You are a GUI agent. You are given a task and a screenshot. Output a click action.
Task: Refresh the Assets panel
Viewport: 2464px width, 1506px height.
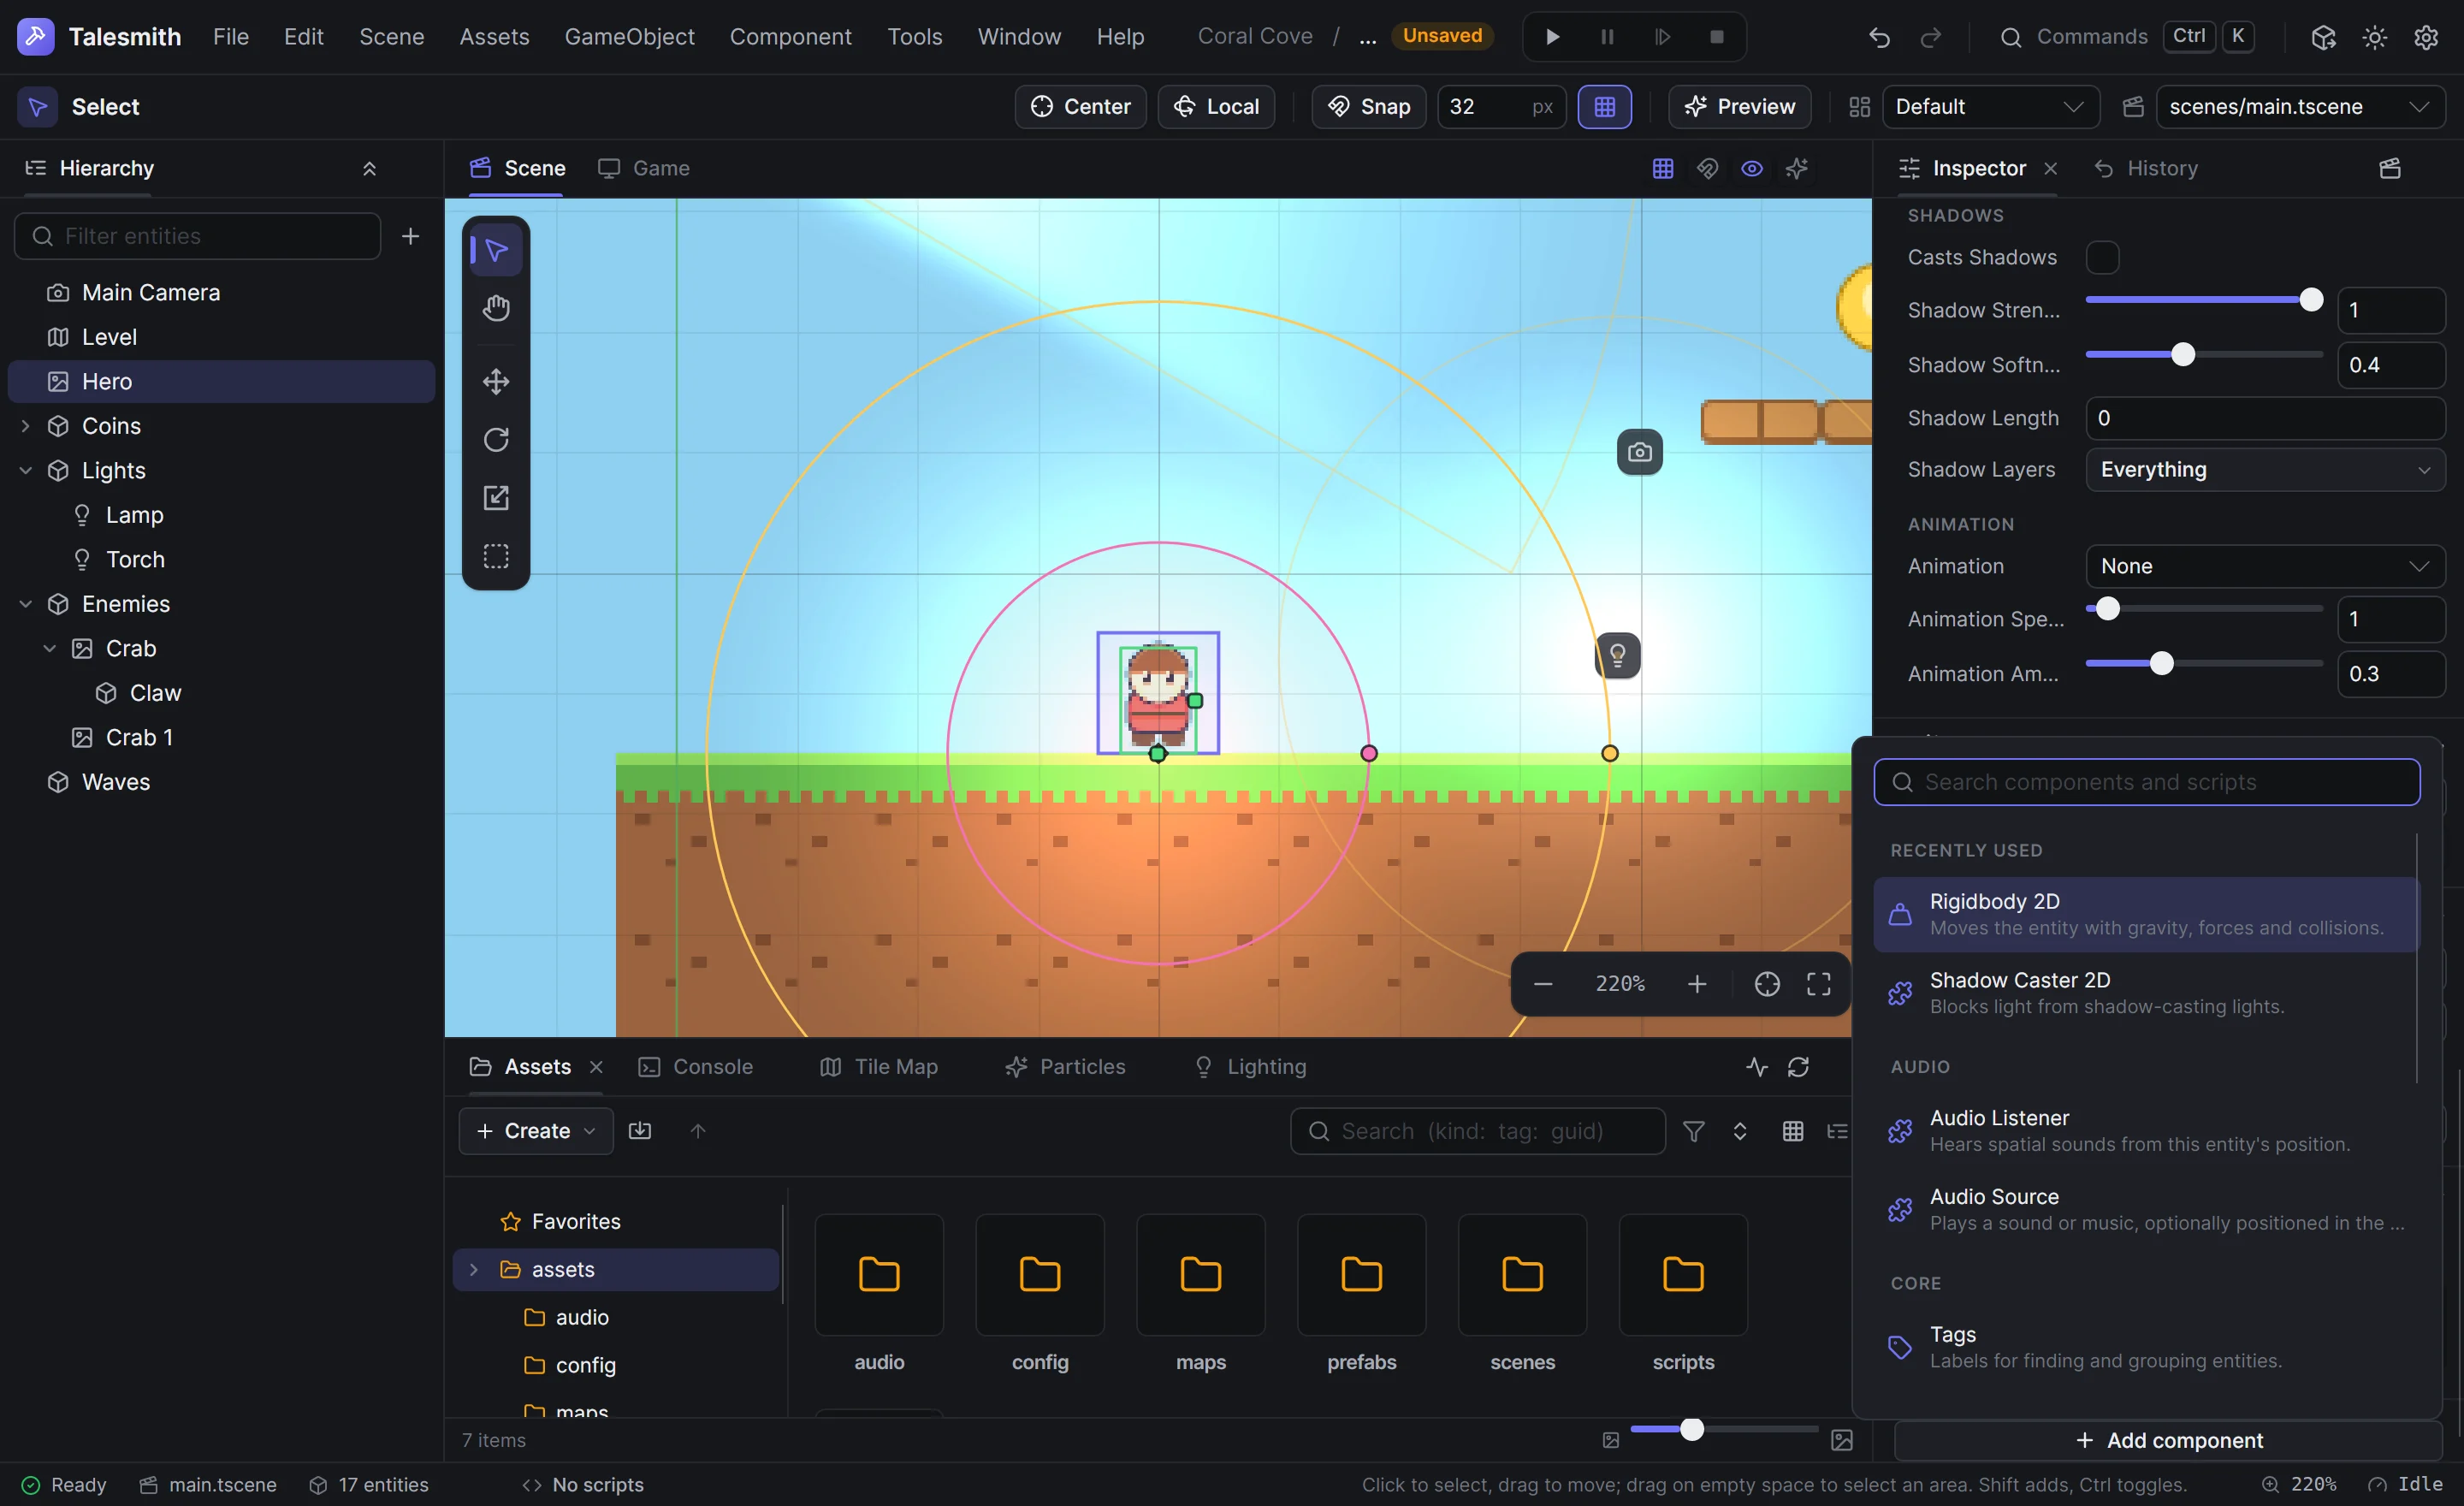[1797, 1067]
